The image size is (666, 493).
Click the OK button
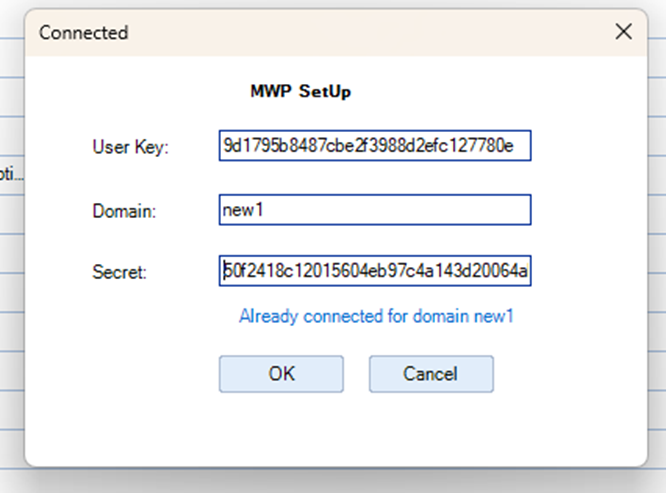281,374
